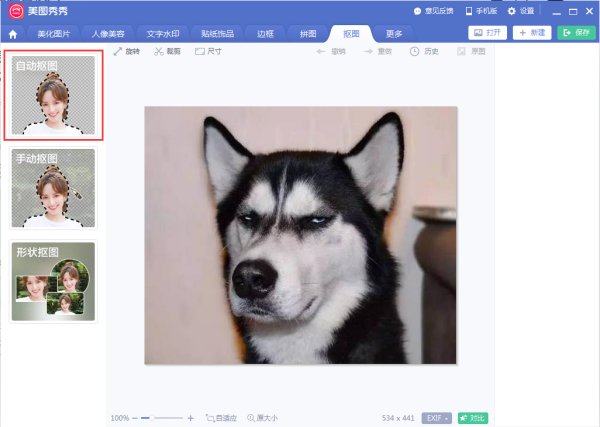Select the 抠图 tab

351,34
